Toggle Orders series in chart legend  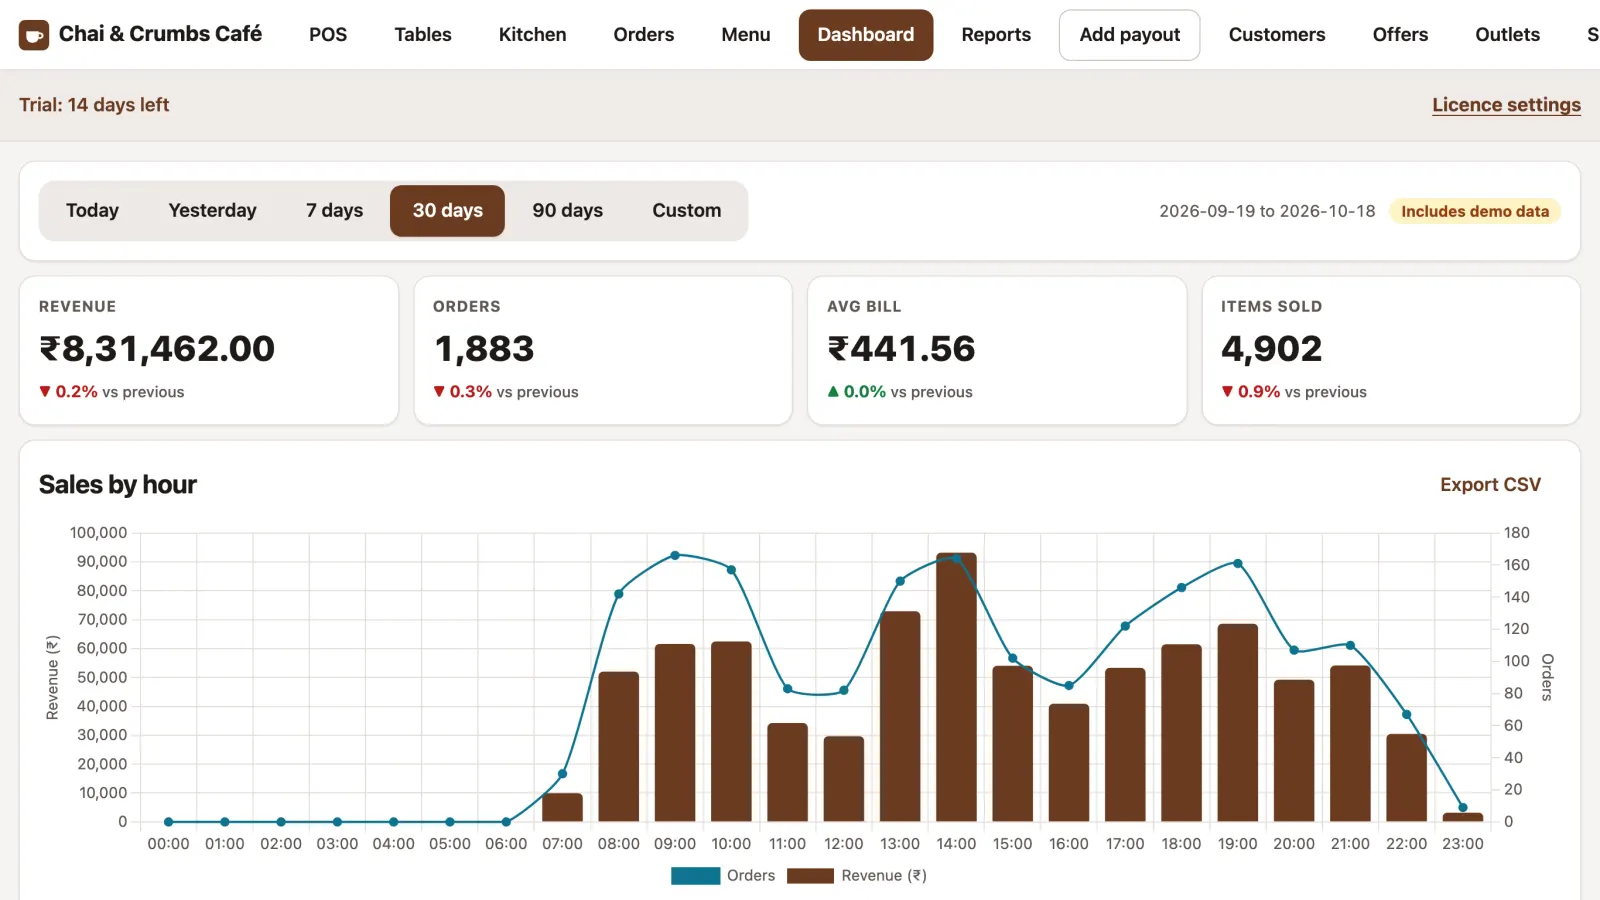(723, 876)
